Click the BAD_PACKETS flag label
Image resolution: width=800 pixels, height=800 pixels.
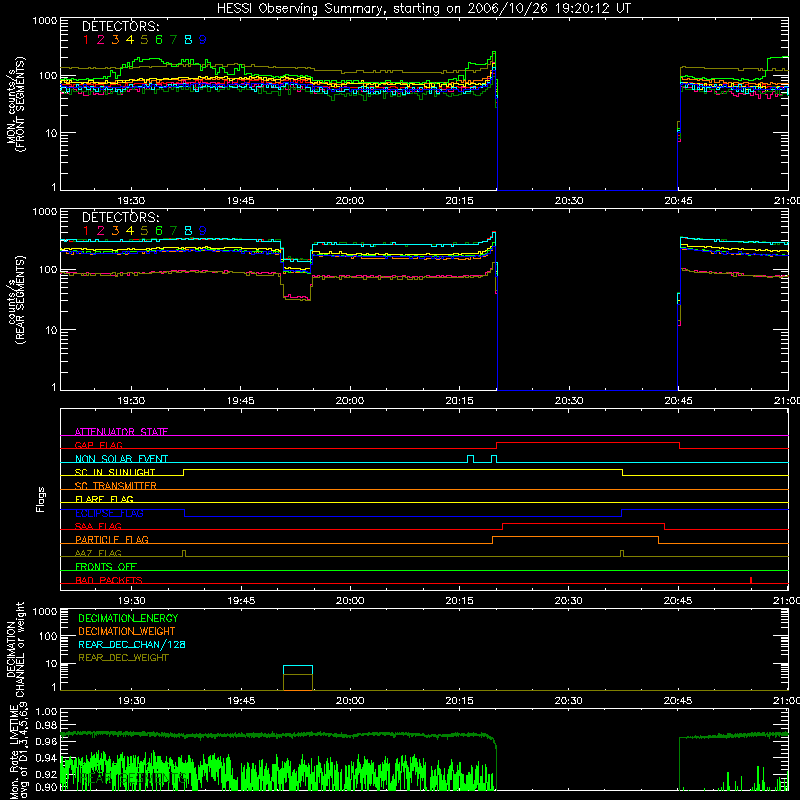[x=109, y=580]
